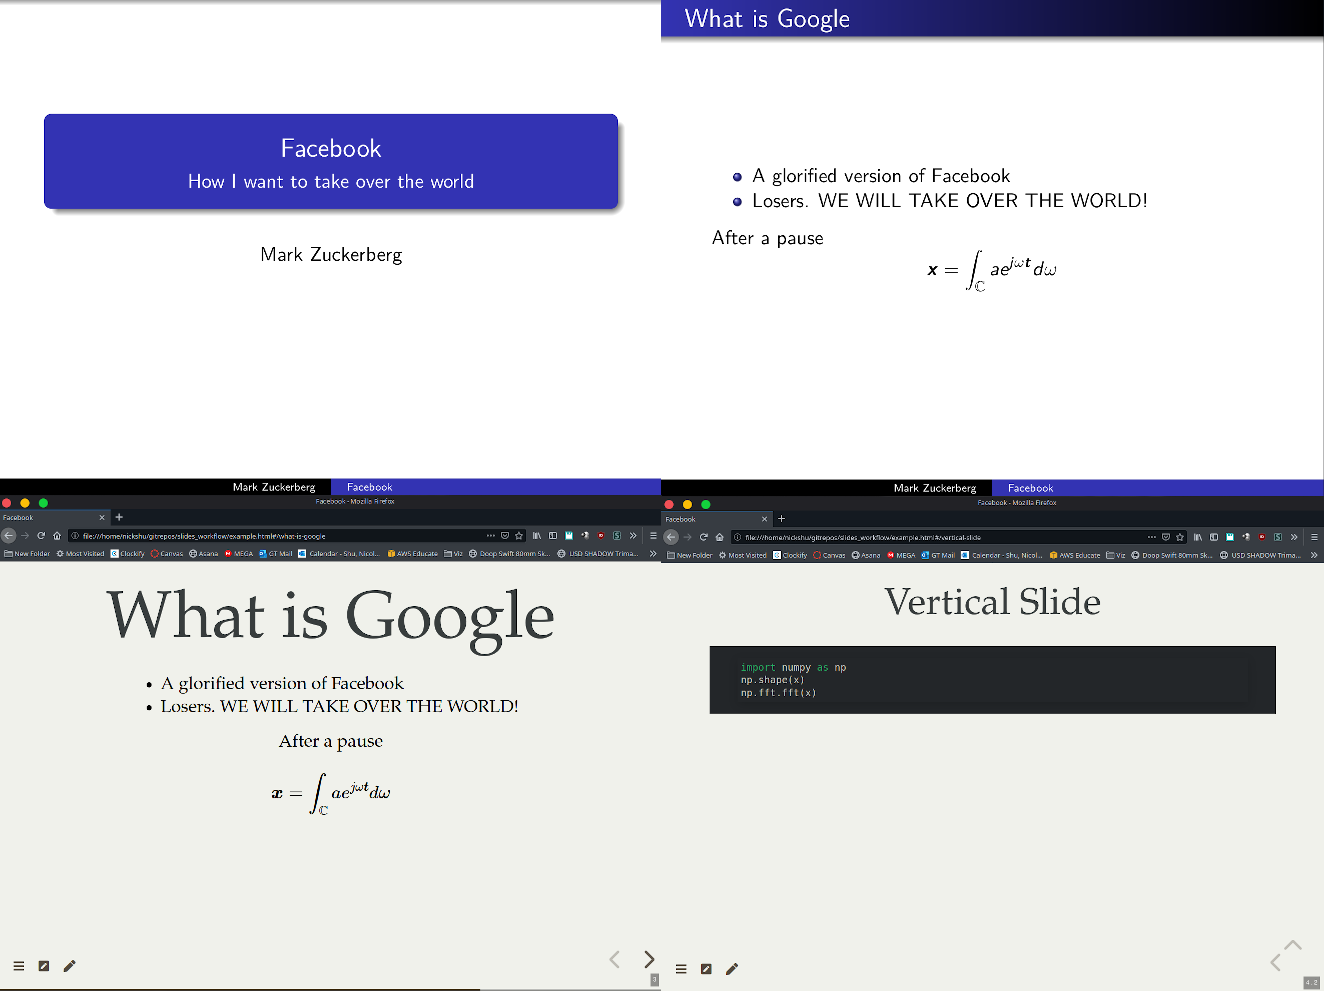Open the Asana bookmark in the What is Google window

(x=204, y=553)
